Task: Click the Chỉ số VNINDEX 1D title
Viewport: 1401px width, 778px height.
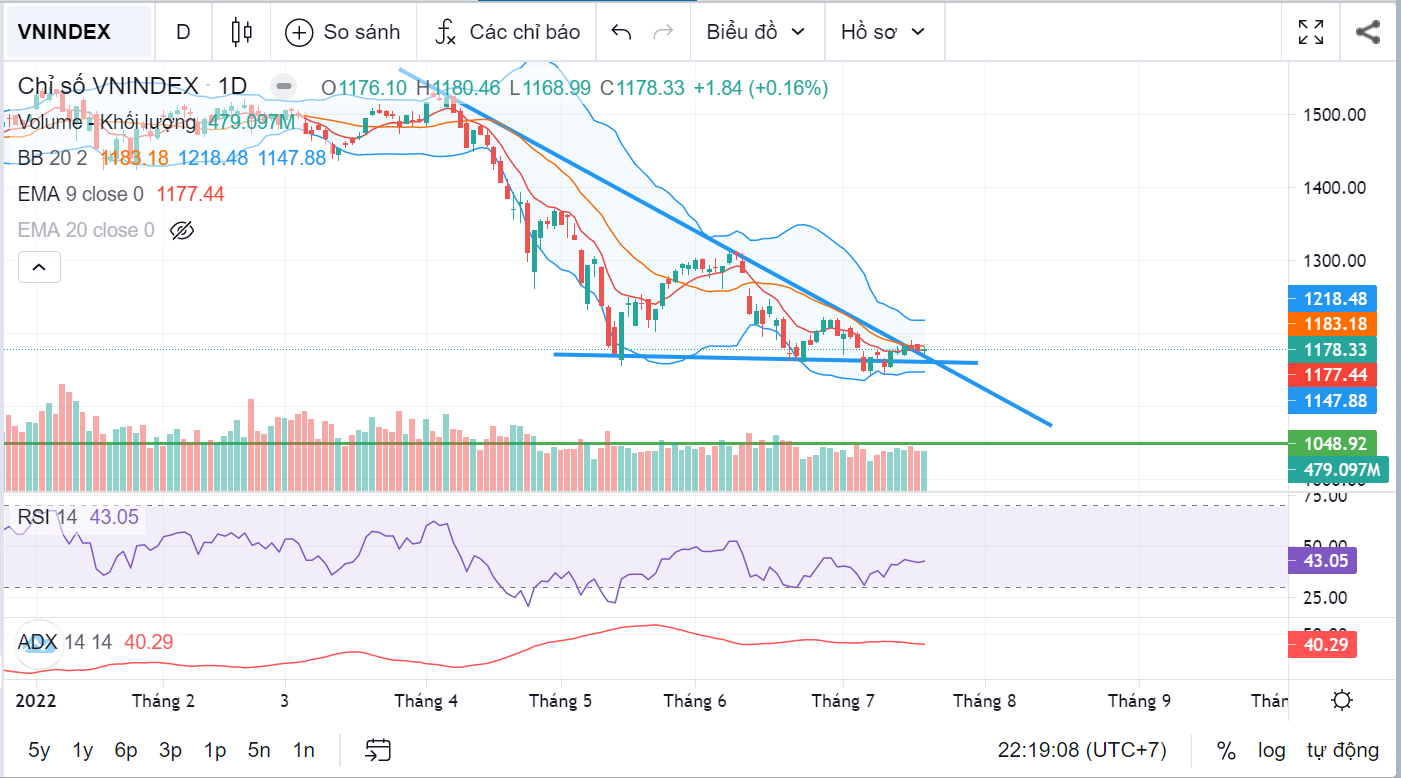Action: click(x=132, y=87)
